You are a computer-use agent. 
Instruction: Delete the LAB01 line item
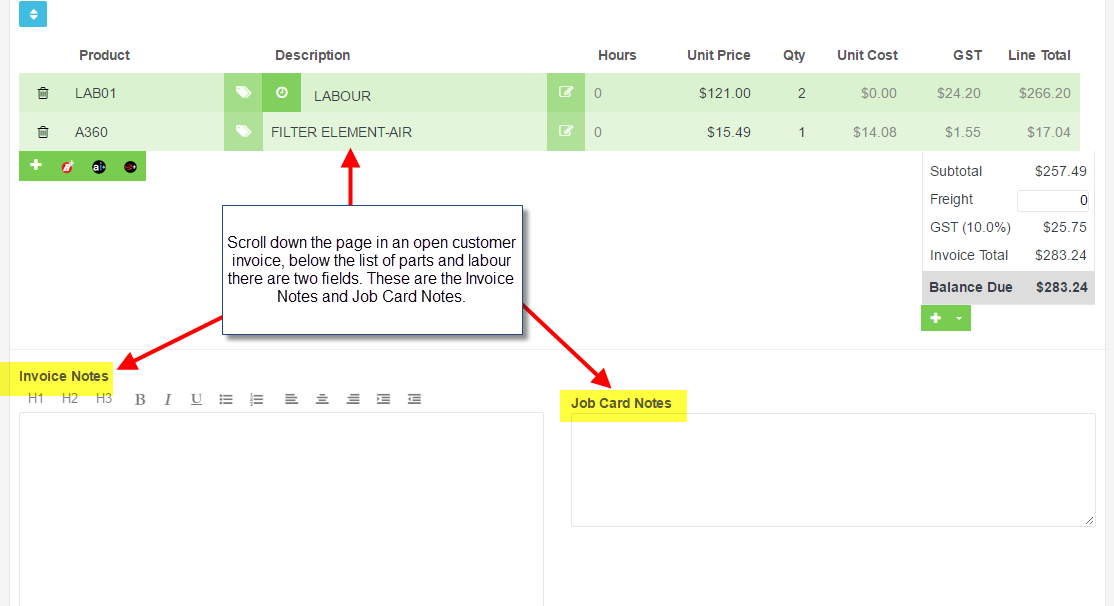43,93
